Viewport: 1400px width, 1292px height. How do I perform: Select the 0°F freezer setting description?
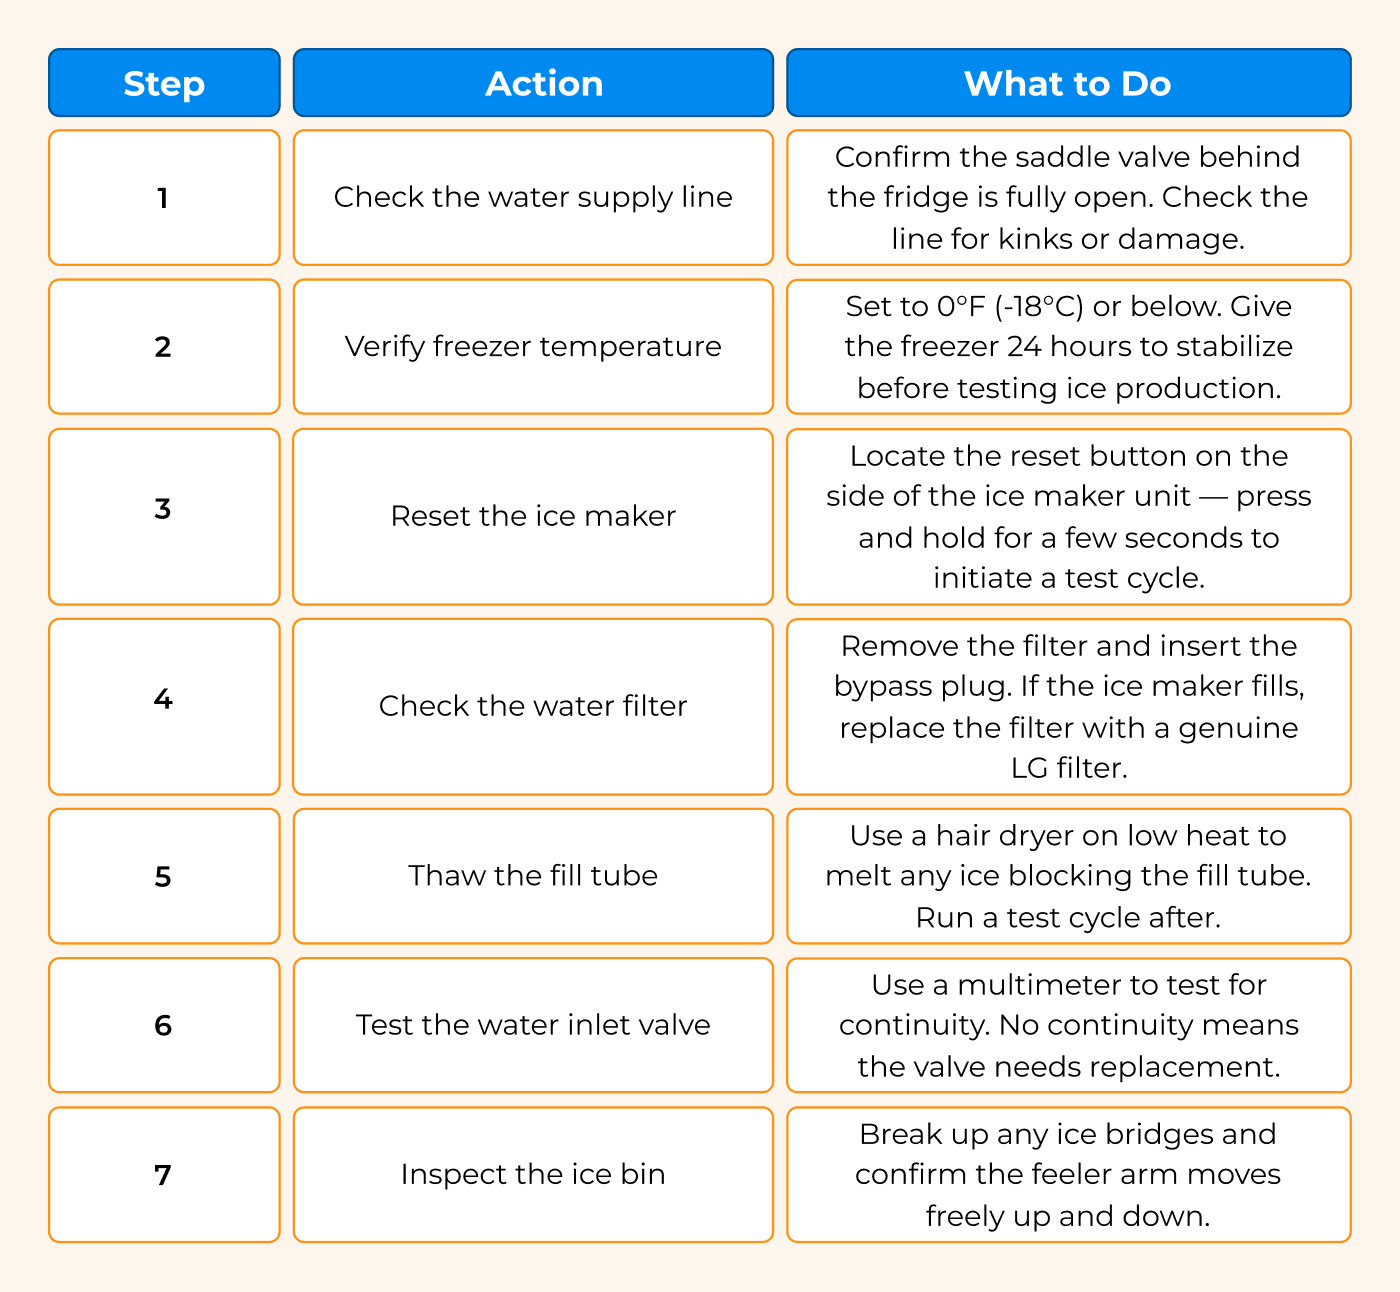coord(1068,347)
